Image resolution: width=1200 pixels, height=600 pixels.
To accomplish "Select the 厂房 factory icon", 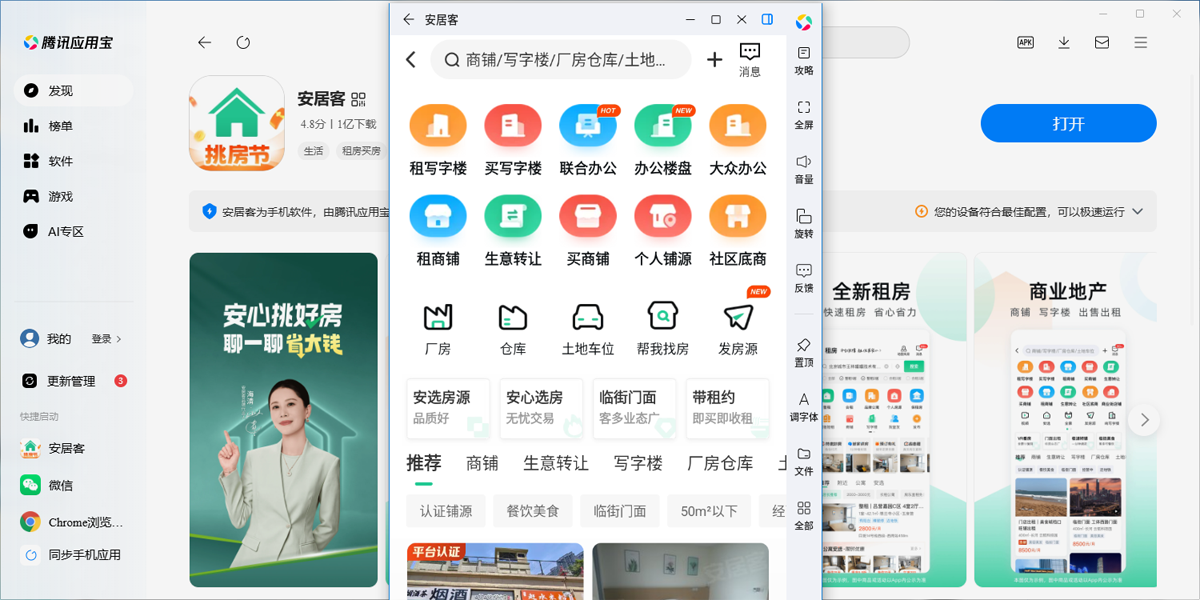I will click(438, 317).
